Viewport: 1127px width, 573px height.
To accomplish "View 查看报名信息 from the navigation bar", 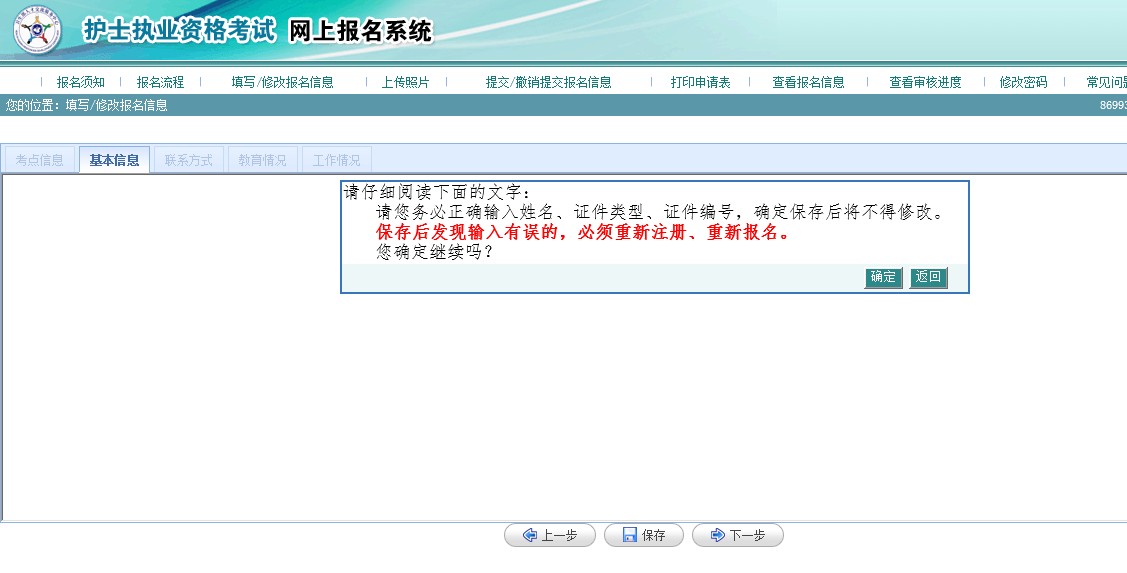I will pyautogui.click(x=808, y=82).
